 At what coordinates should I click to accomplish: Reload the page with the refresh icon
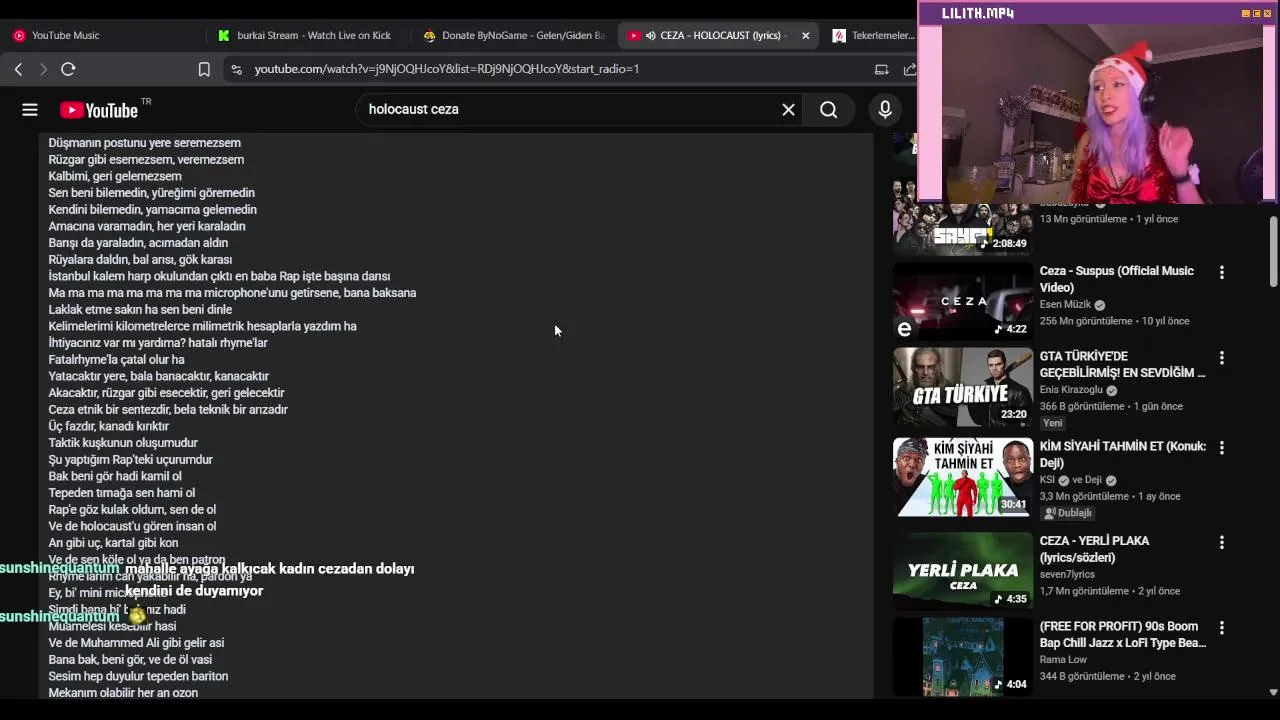pos(68,69)
